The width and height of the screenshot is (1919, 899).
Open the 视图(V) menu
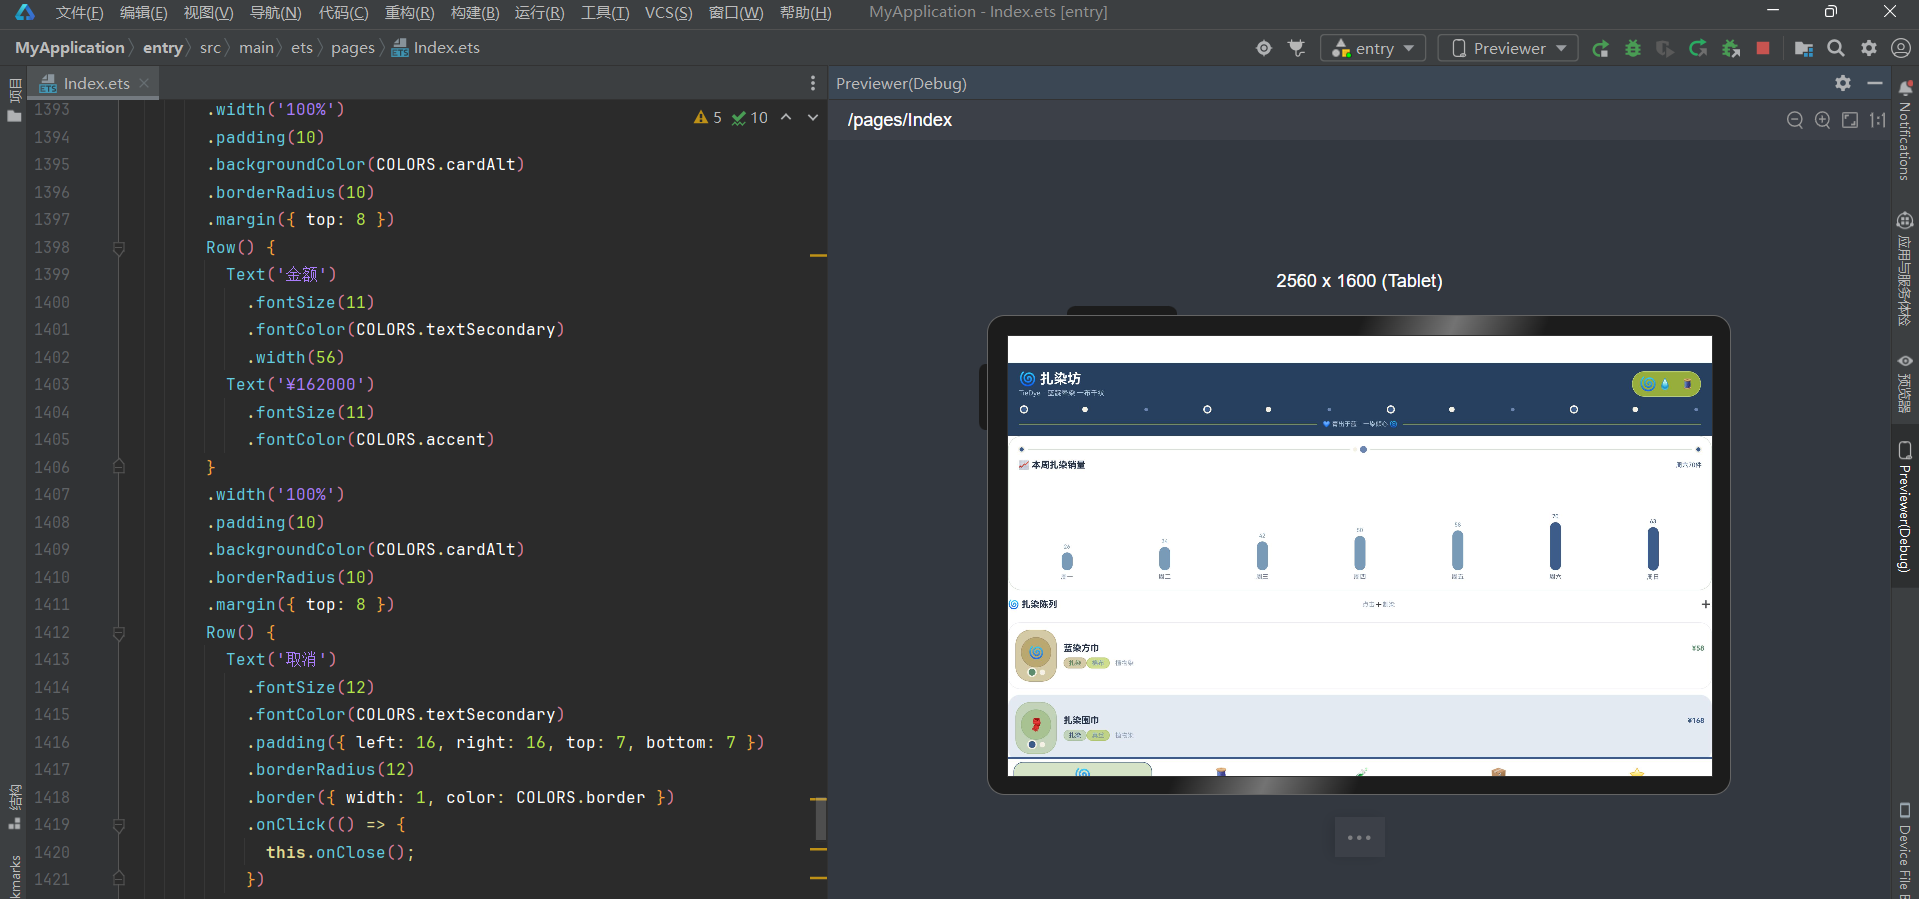(208, 12)
